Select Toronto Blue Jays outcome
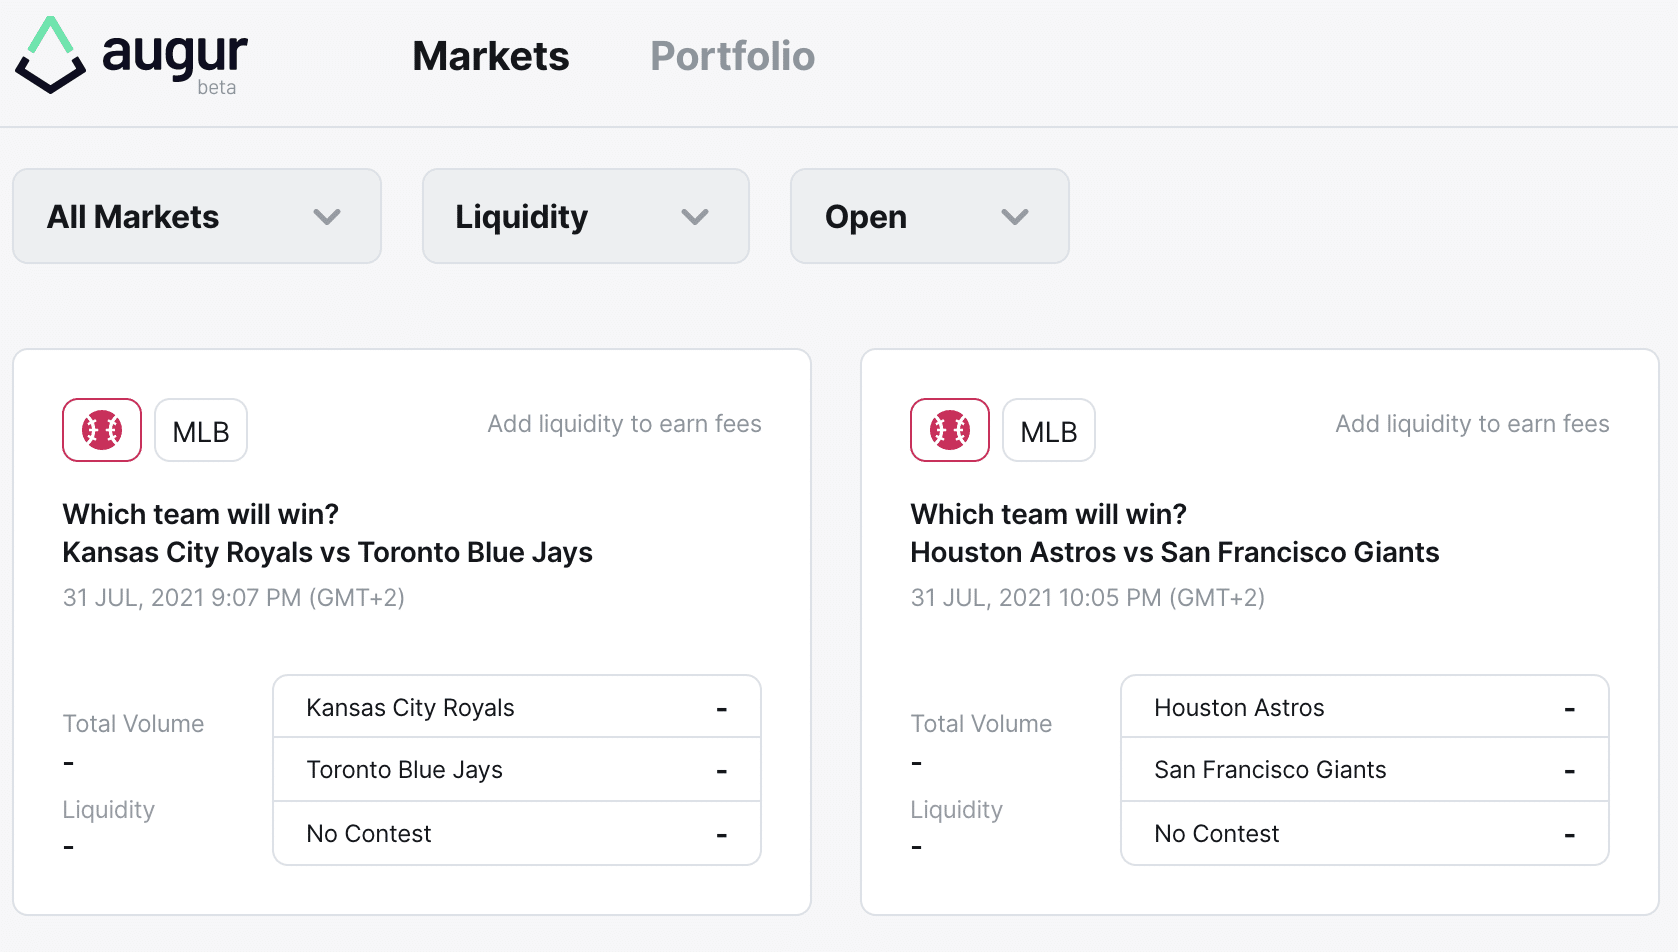 point(517,769)
